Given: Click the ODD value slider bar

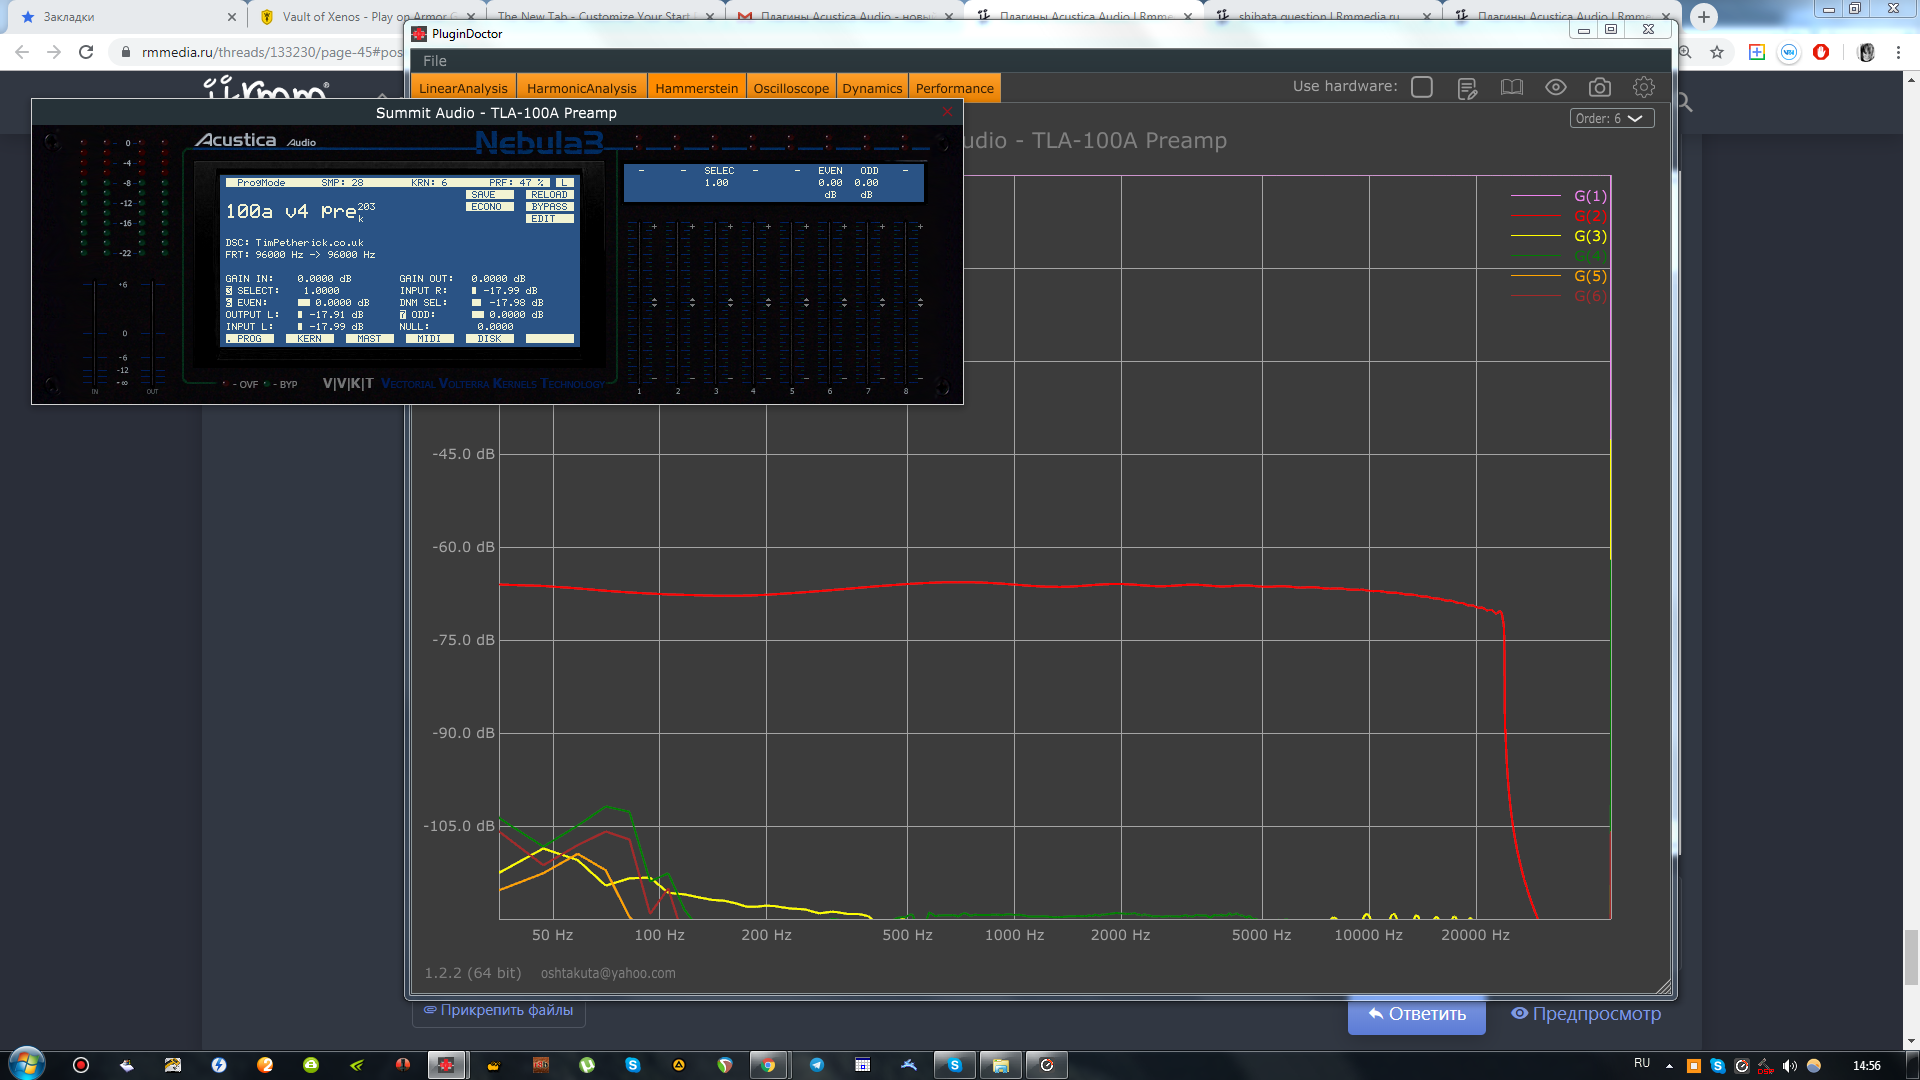Looking at the screenshot, I should tap(477, 315).
